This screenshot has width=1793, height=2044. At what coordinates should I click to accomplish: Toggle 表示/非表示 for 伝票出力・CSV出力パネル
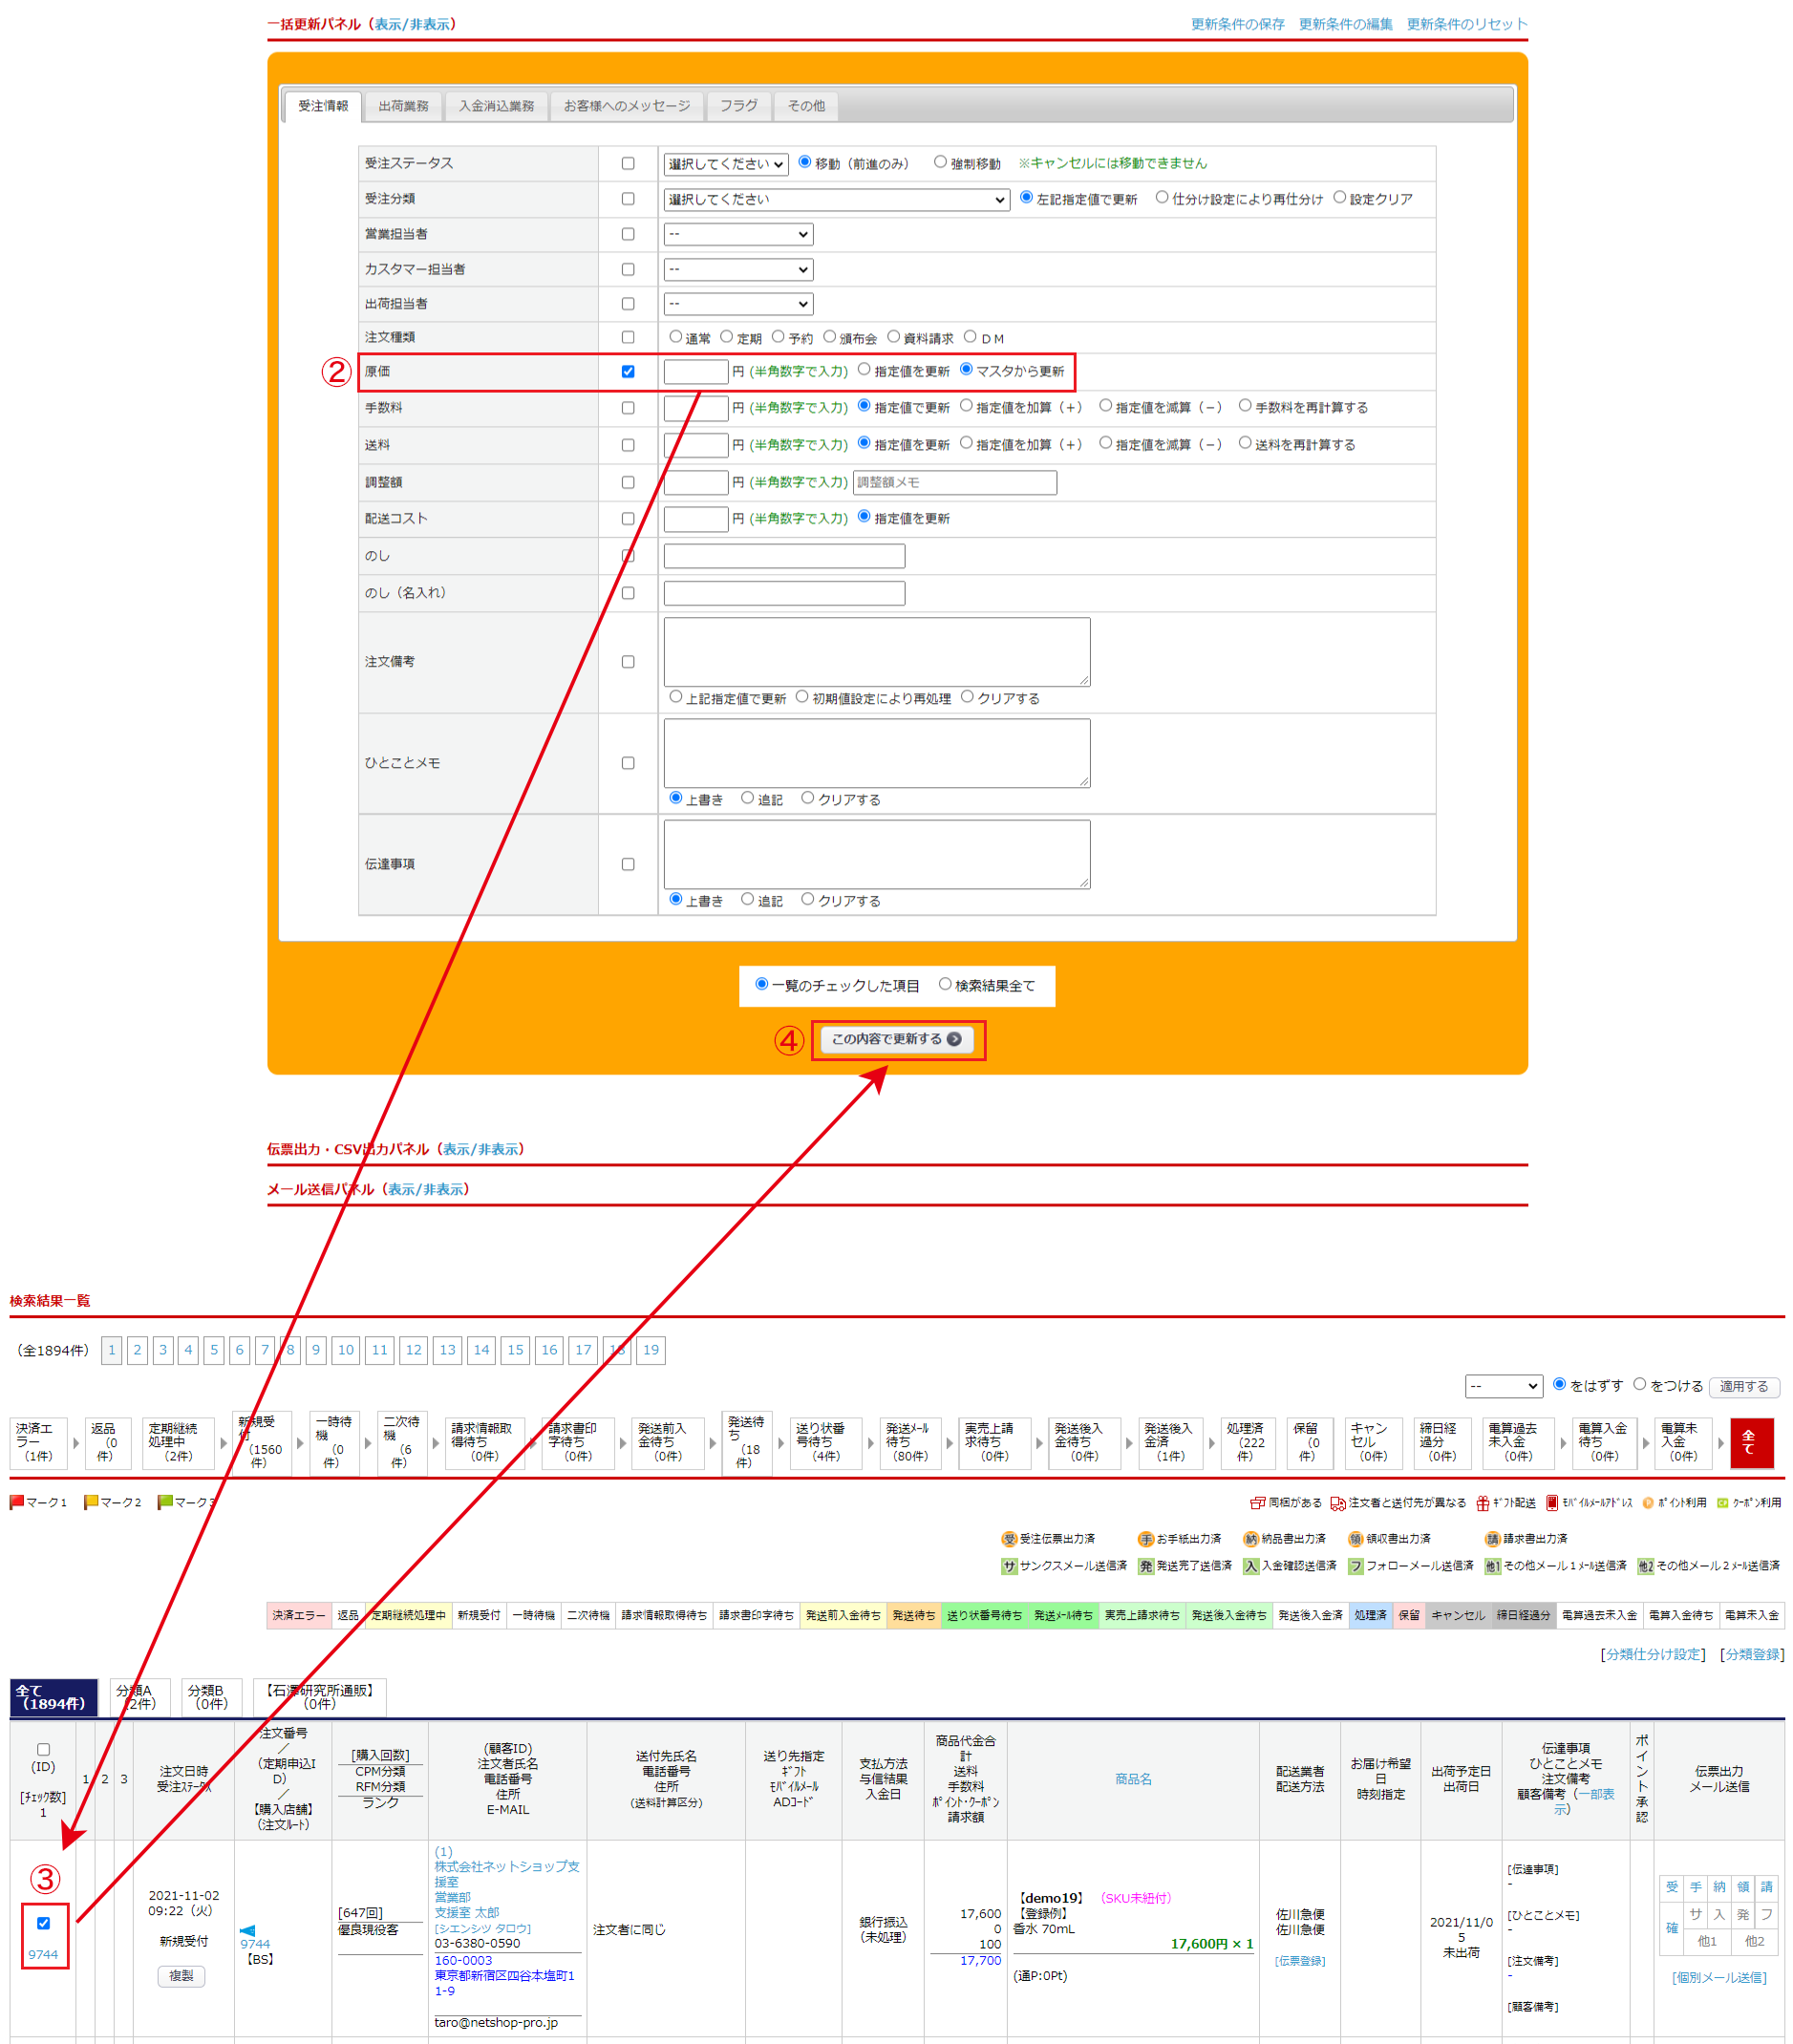tap(481, 1149)
